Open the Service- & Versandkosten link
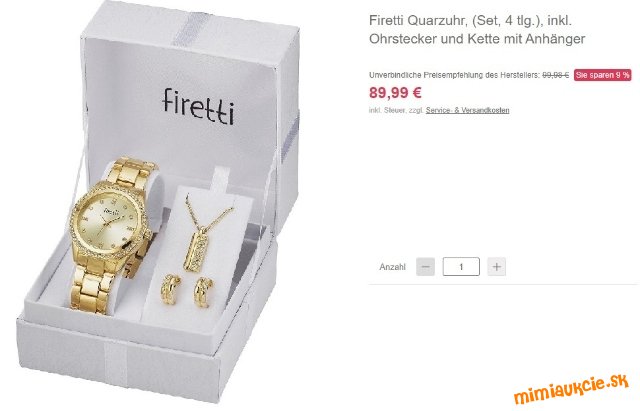 tap(467, 110)
